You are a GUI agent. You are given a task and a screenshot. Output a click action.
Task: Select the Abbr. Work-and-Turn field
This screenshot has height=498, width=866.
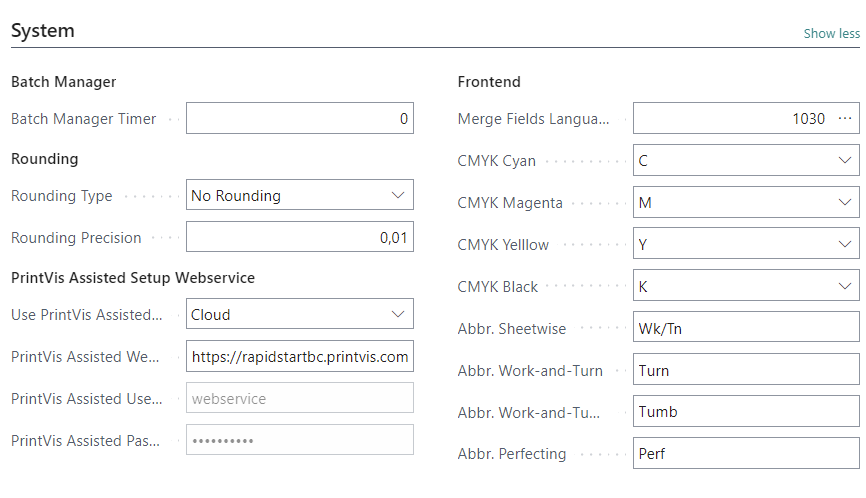click(746, 369)
